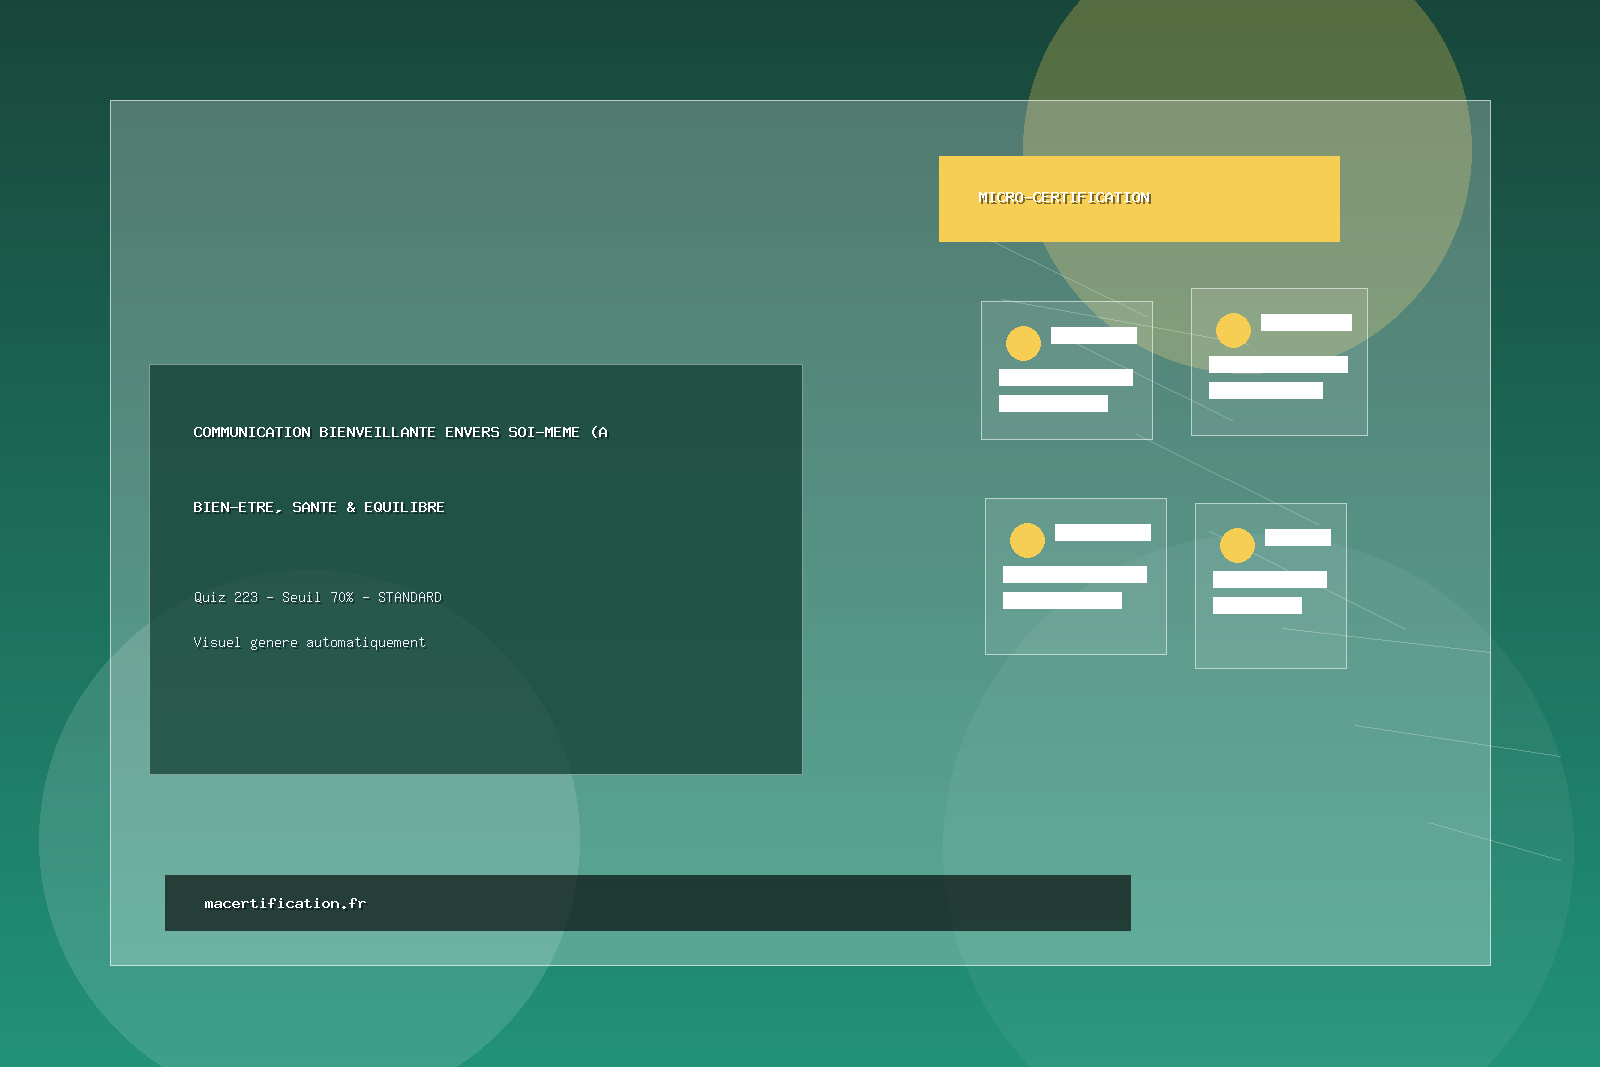Click the top-left card's middle white bar
Image resolution: width=1600 pixels, height=1067 pixels.
click(x=1065, y=377)
